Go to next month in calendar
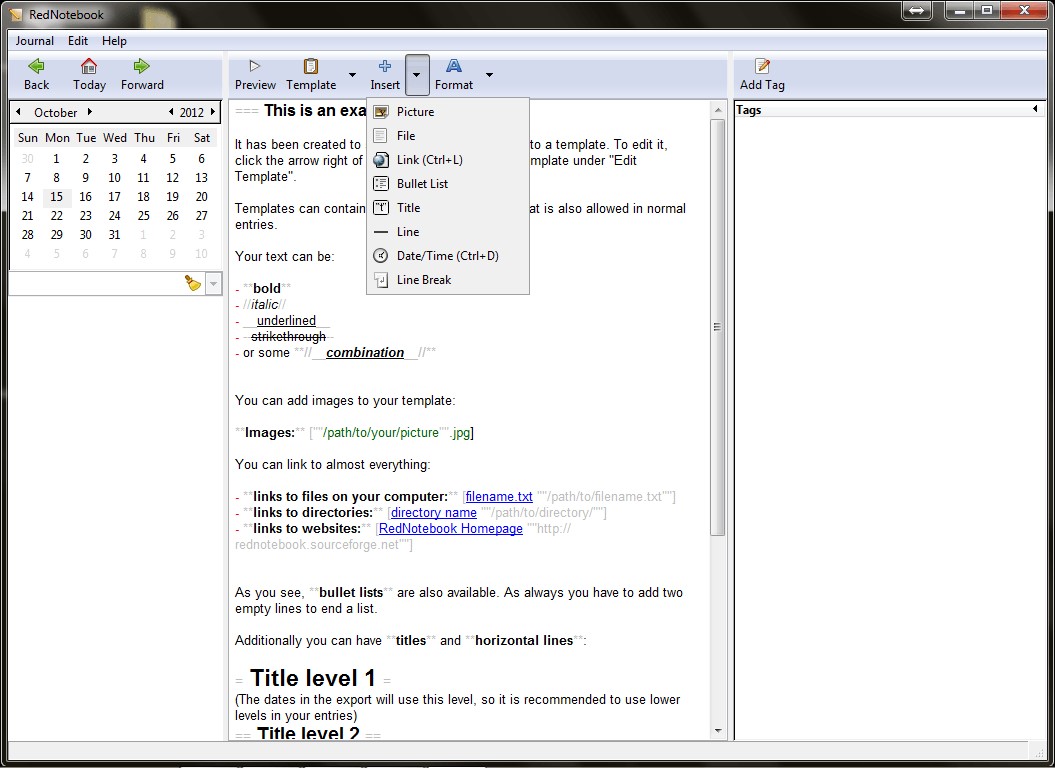This screenshot has width=1055, height=768. tap(90, 112)
